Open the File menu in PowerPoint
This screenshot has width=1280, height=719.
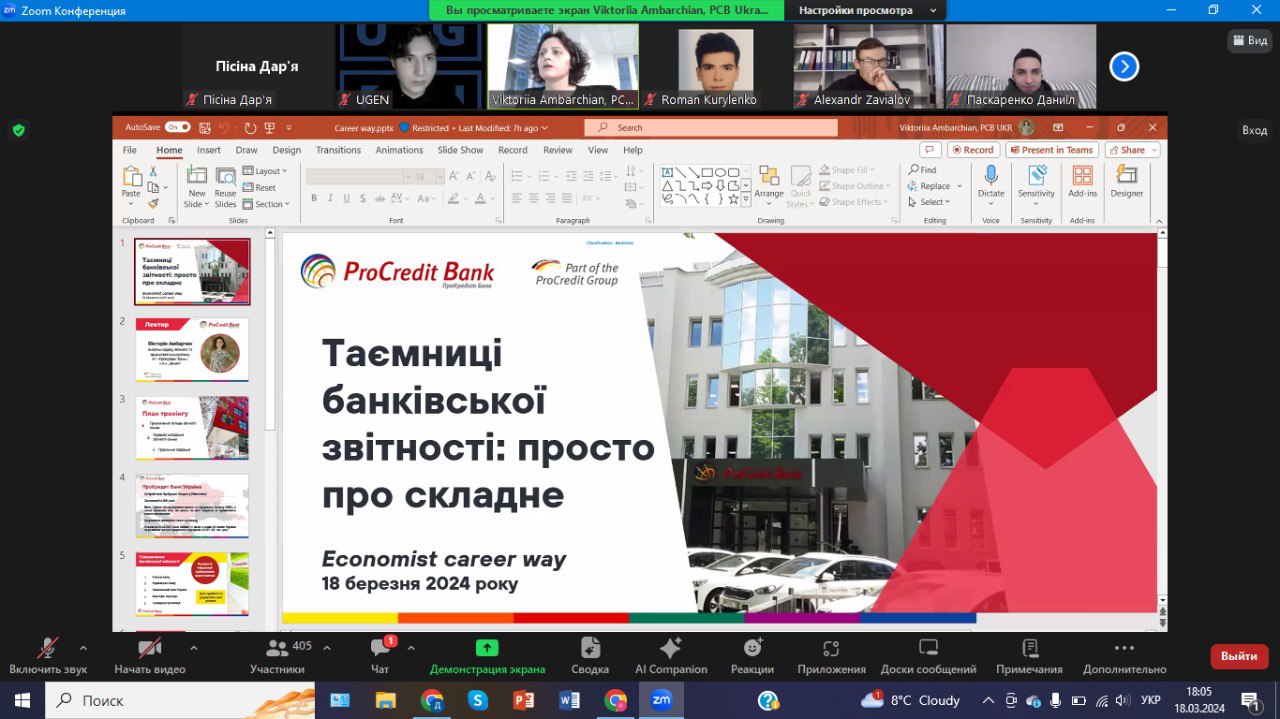click(130, 150)
